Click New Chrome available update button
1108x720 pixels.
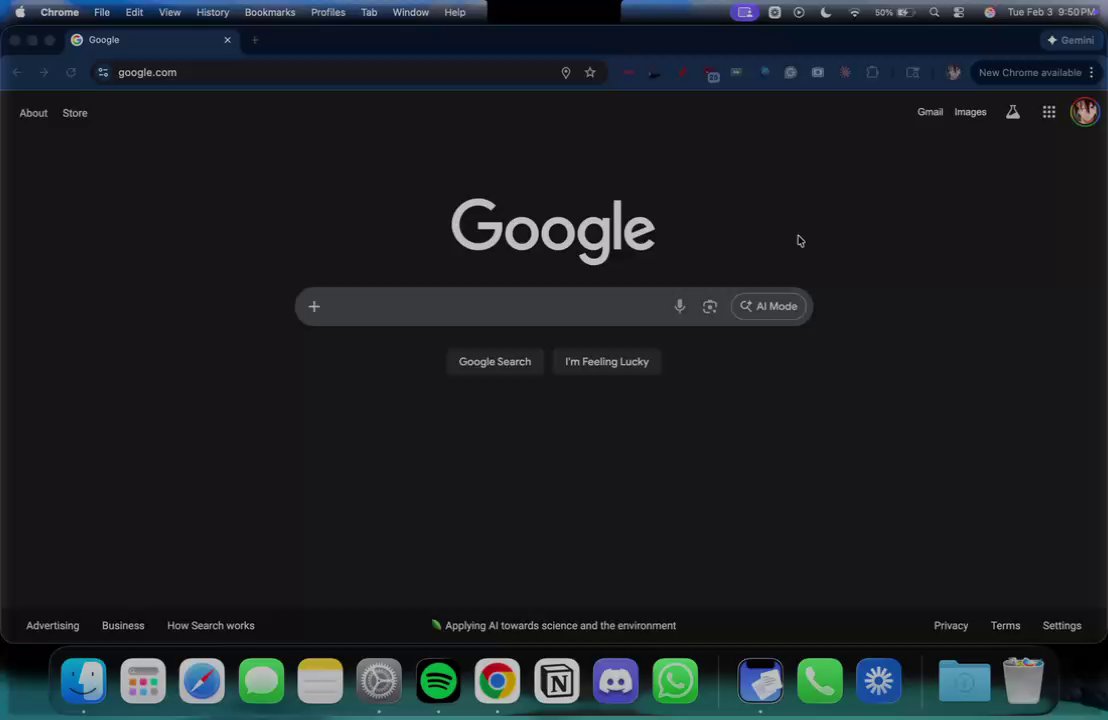1030,72
